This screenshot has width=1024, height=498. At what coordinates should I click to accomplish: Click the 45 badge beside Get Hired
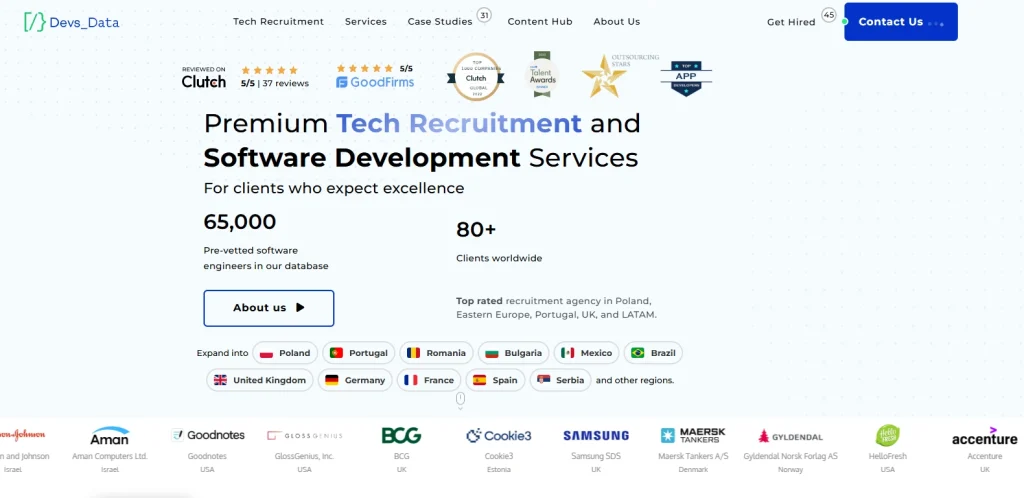point(829,15)
